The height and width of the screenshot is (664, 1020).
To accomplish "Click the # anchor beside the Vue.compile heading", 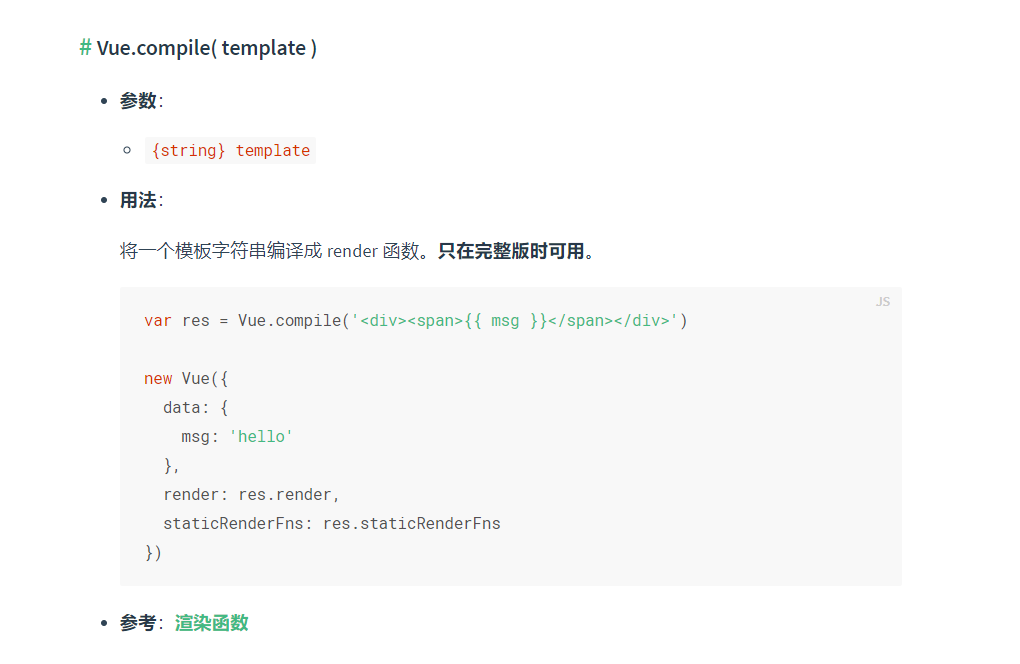I will 85,48.
